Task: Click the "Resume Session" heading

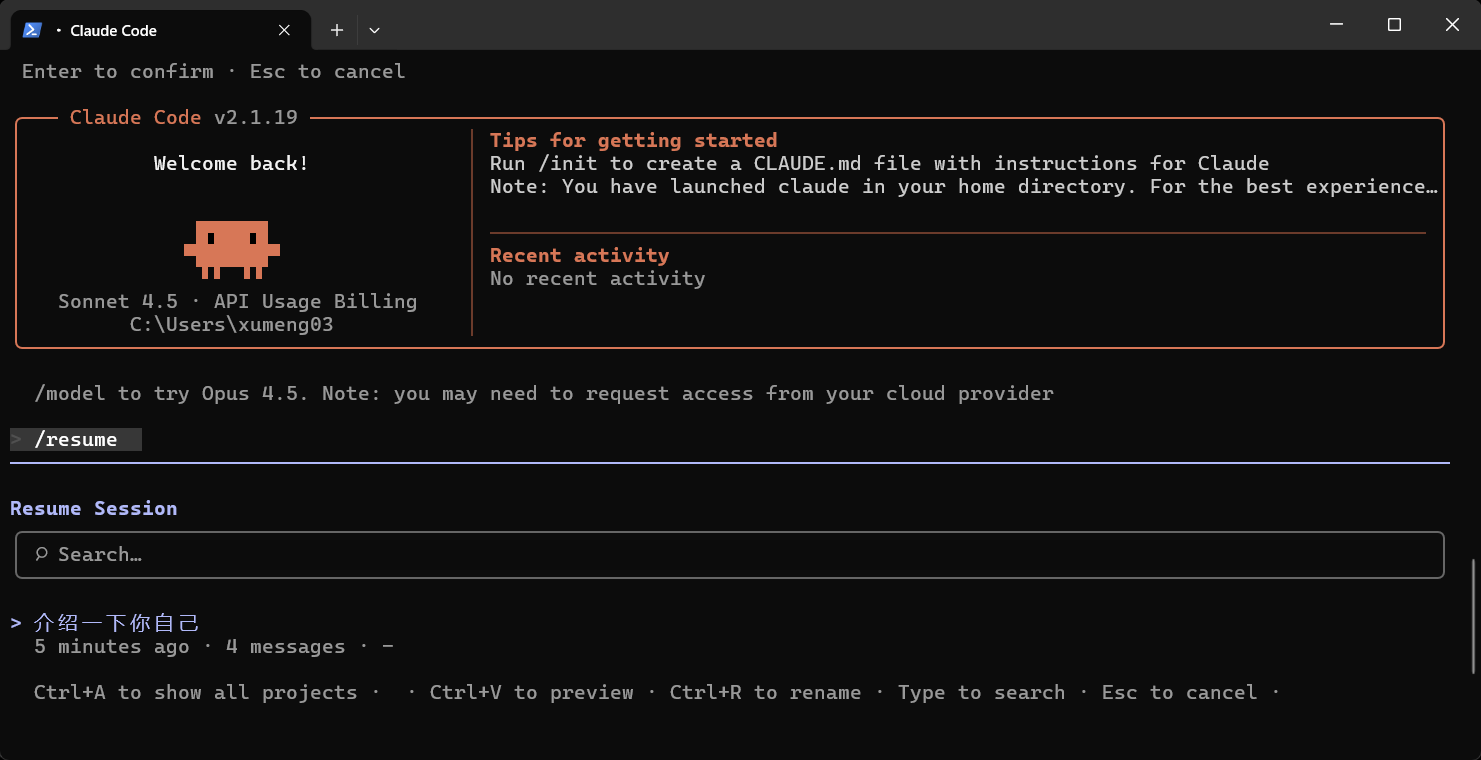Action: pos(94,508)
